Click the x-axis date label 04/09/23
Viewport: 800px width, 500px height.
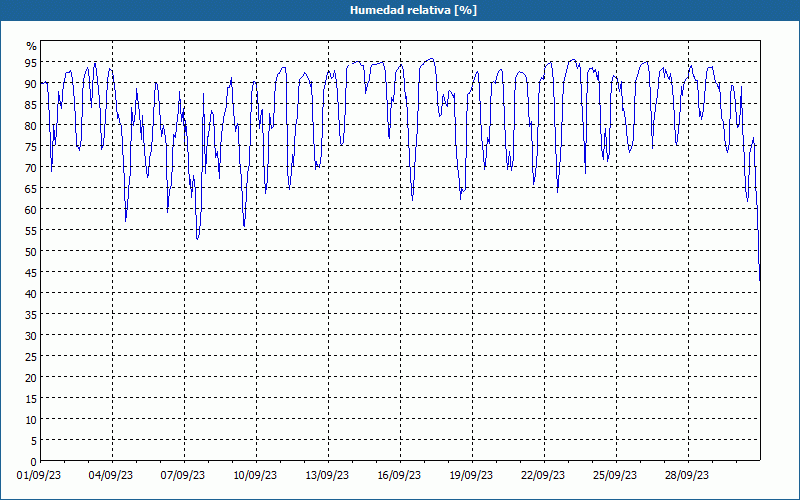click(x=111, y=476)
